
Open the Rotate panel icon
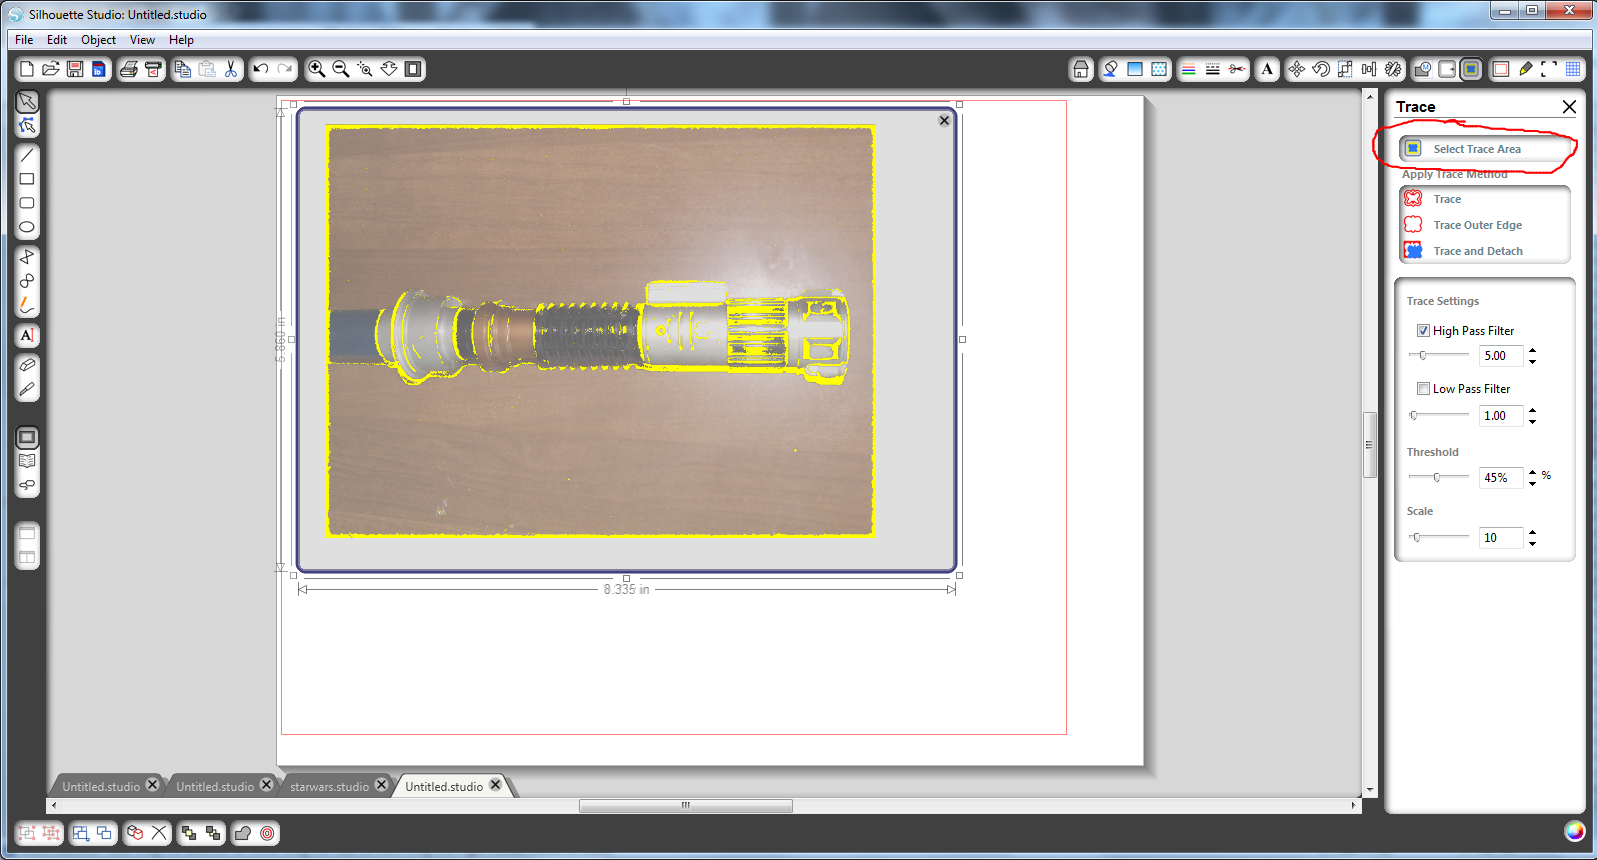(1321, 69)
